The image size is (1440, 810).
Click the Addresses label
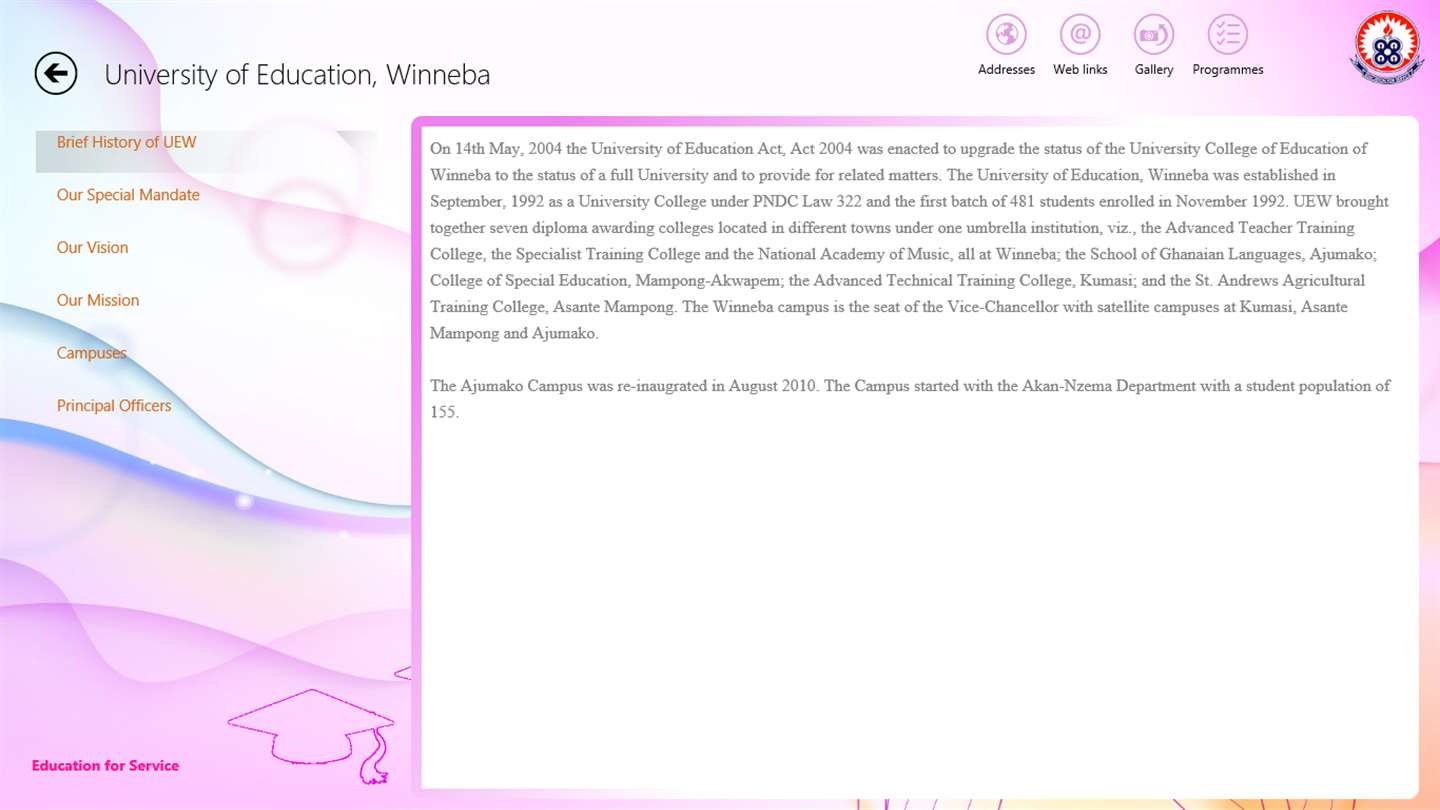[1006, 70]
